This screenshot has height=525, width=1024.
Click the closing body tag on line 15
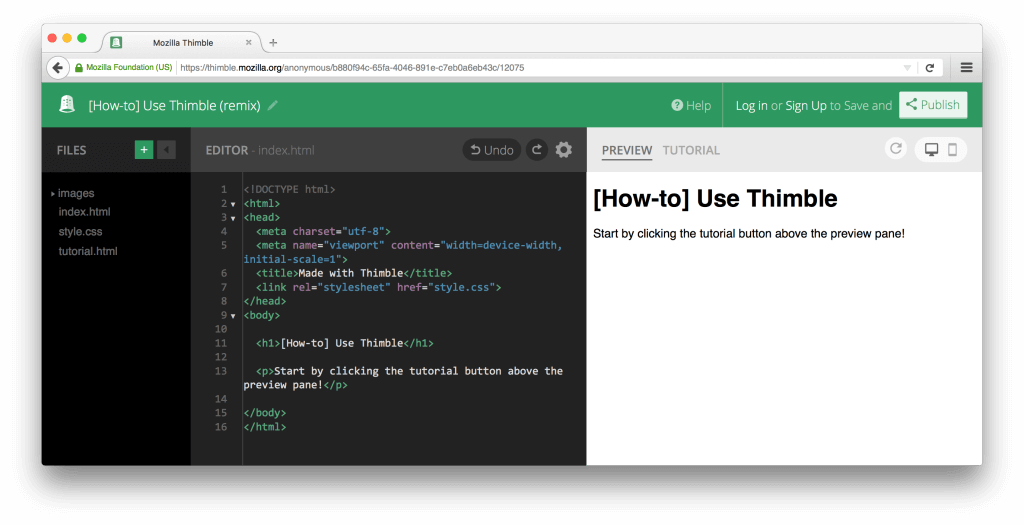tap(264, 413)
